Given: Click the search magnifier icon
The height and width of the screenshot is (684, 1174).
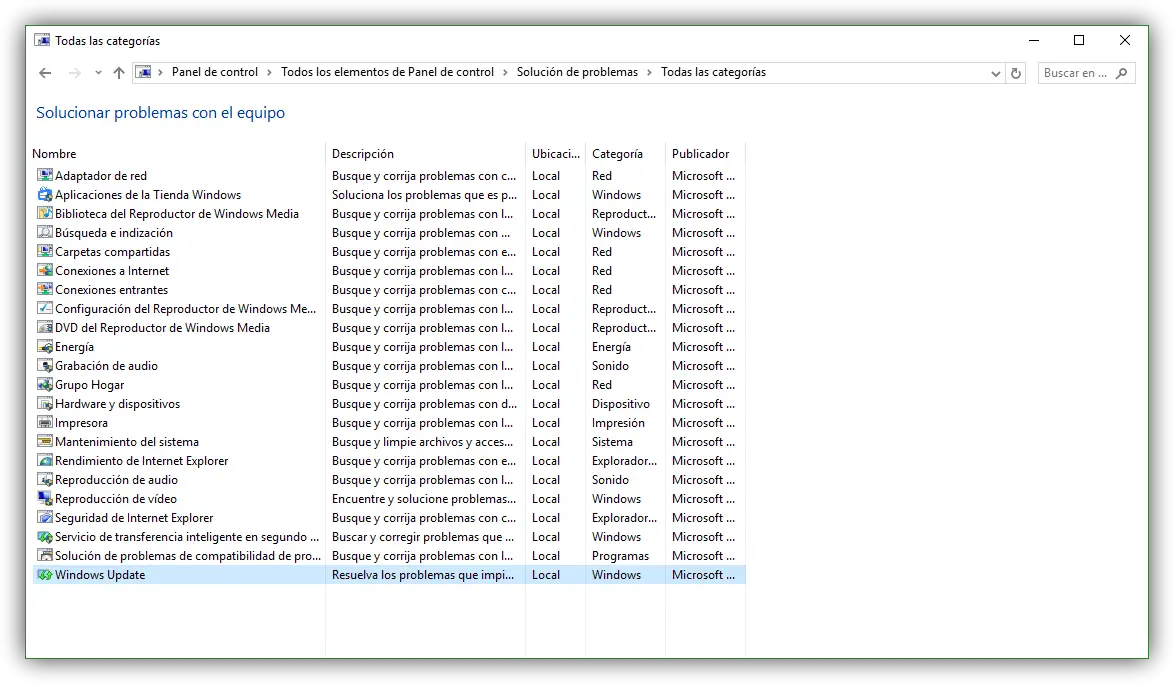Looking at the screenshot, I should 1121,73.
